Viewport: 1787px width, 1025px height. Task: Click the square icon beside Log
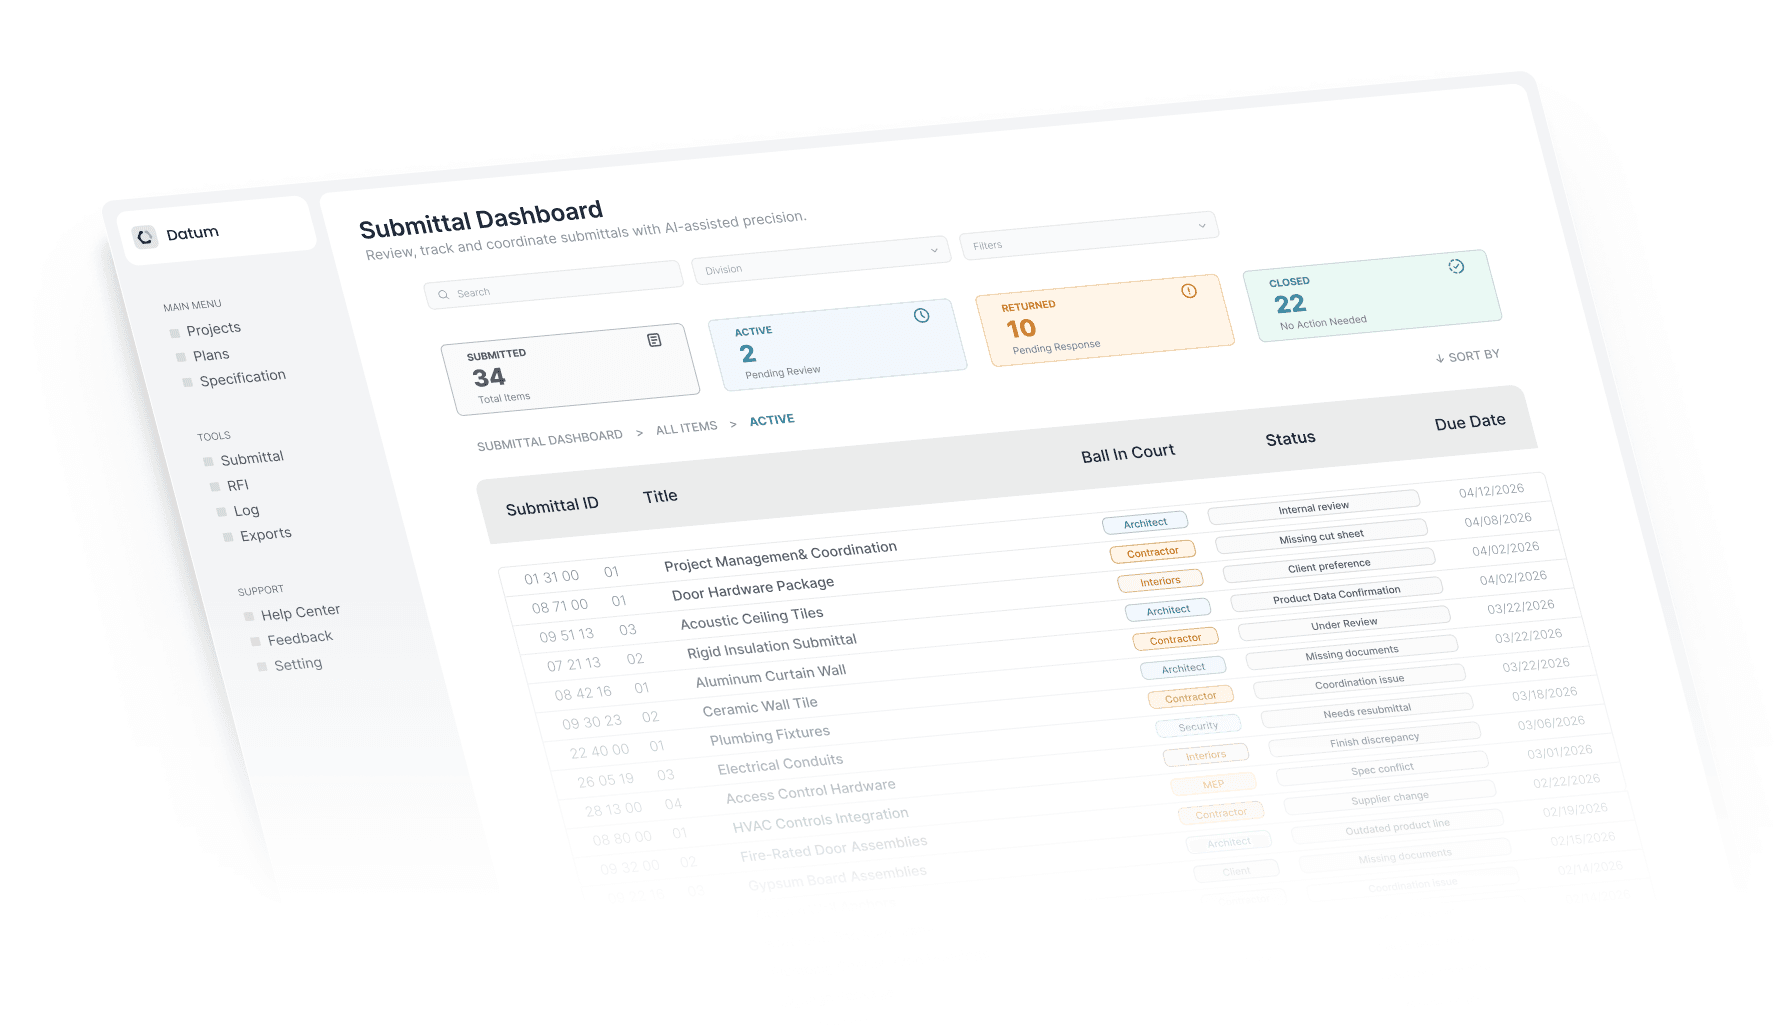222,512
